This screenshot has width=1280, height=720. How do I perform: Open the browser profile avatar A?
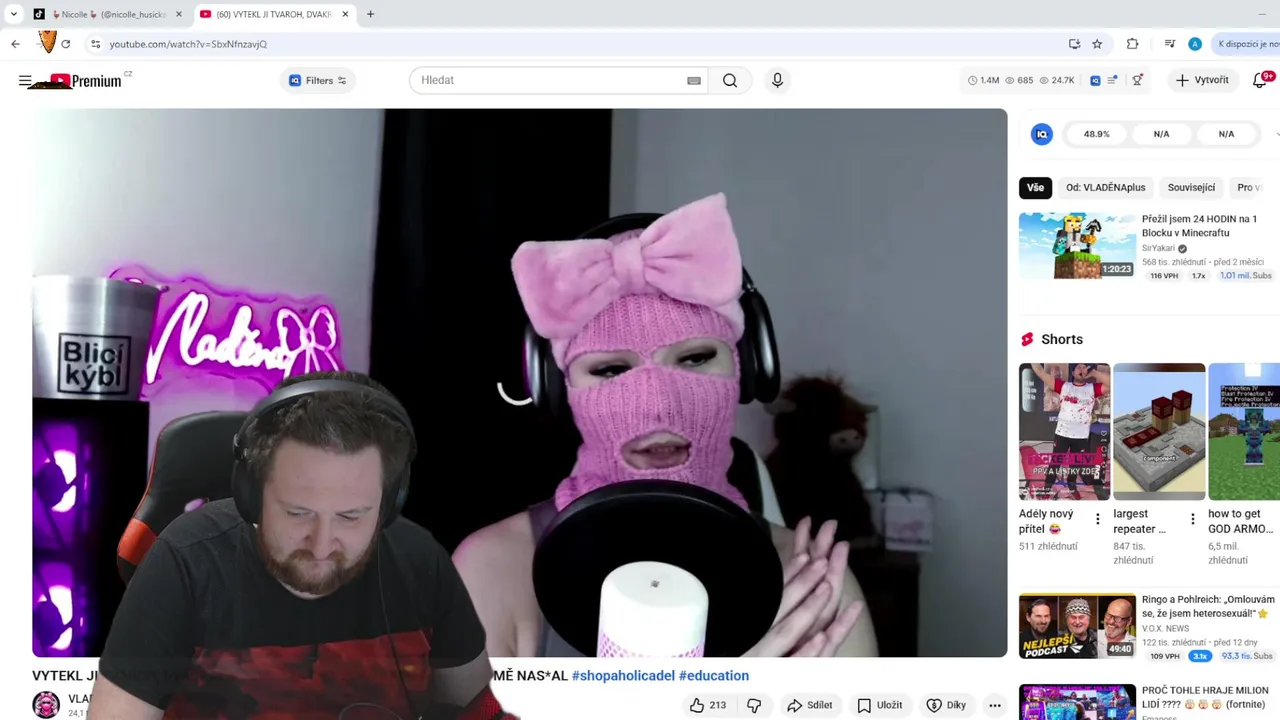[x=1194, y=44]
